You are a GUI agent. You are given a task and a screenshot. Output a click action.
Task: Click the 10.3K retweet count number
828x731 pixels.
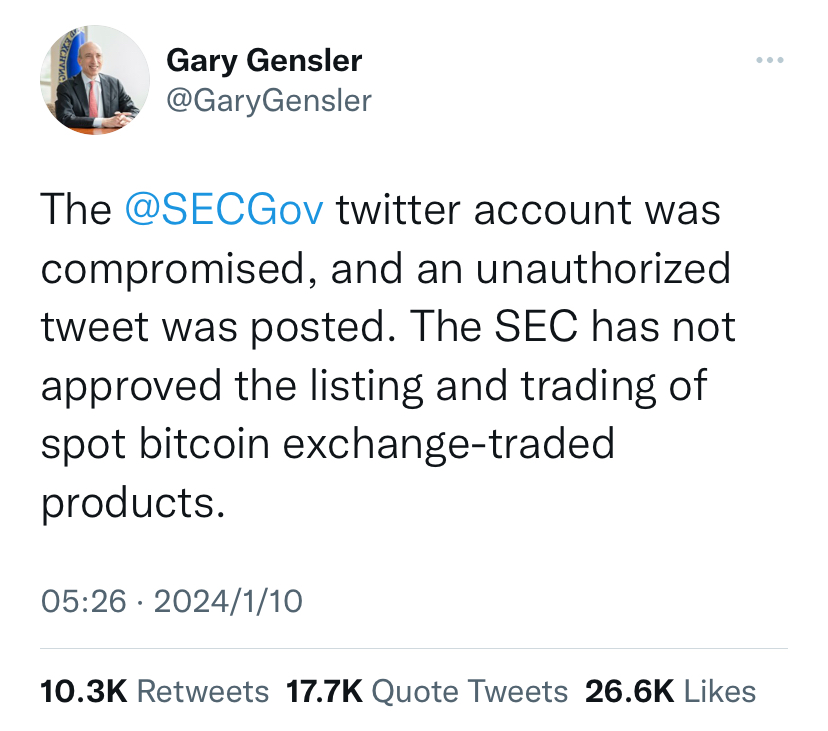[x=83, y=691]
